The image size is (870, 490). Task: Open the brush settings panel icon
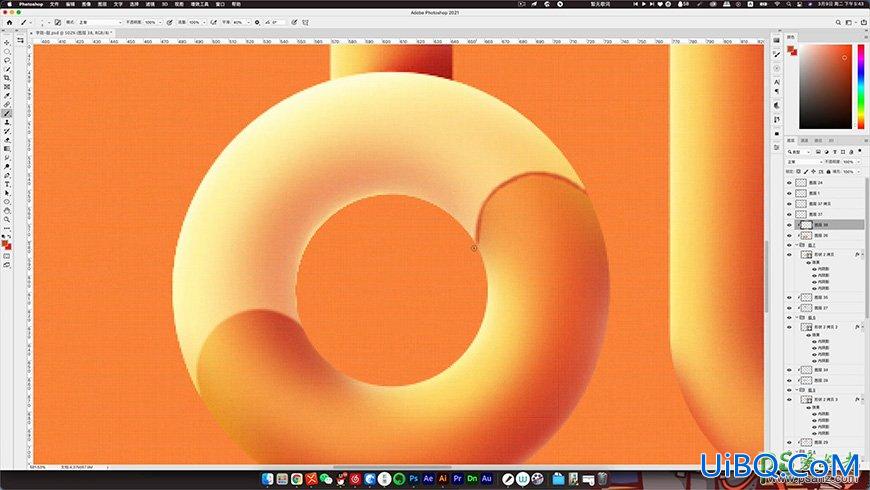coord(58,22)
